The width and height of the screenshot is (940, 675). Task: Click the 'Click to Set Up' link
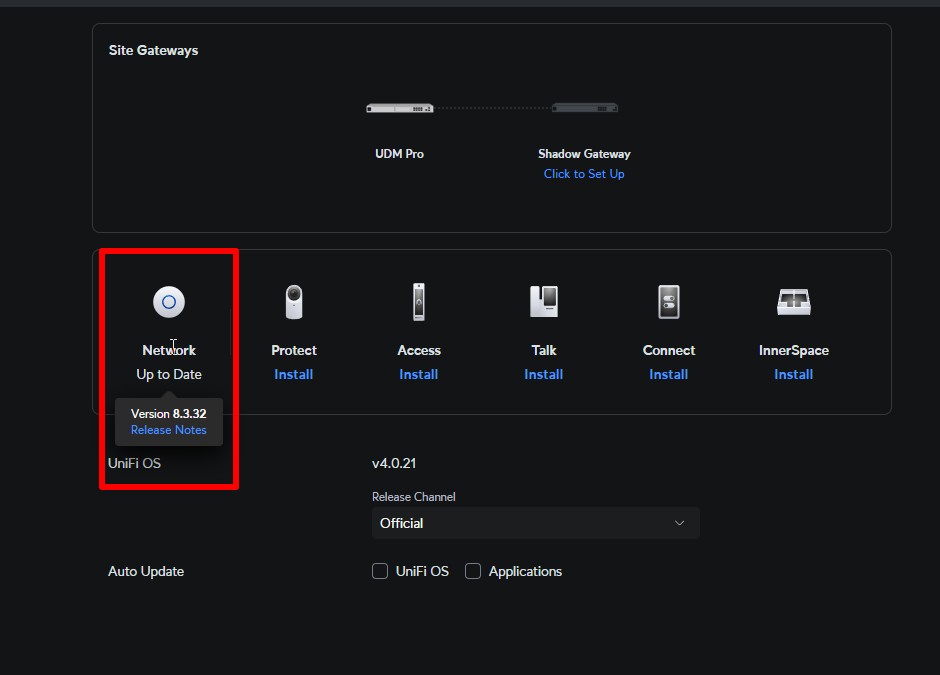coord(584,174)
